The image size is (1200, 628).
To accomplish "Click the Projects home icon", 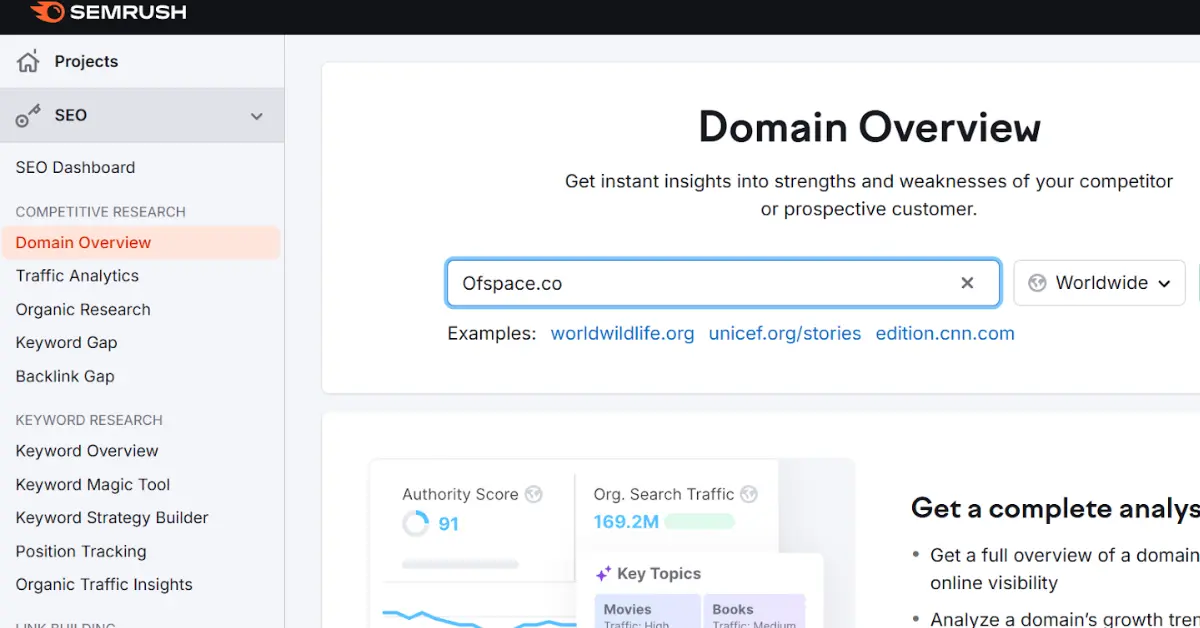I will click(28, 61).
